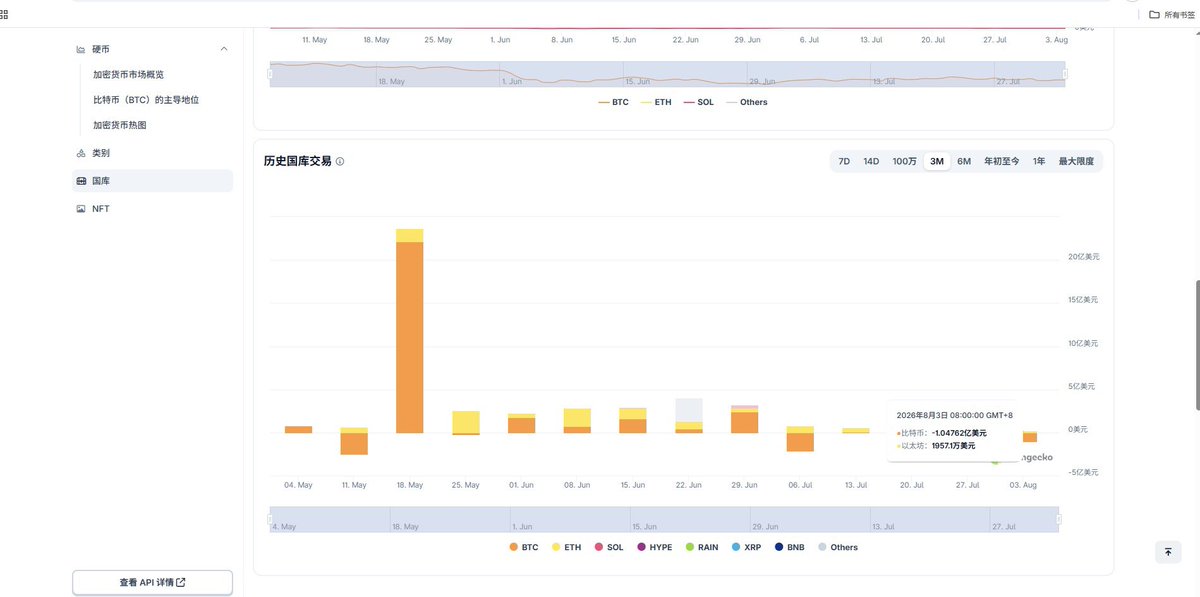Click the 04. May axis date label
The image size is (1200, 597).
pos(298,485)
